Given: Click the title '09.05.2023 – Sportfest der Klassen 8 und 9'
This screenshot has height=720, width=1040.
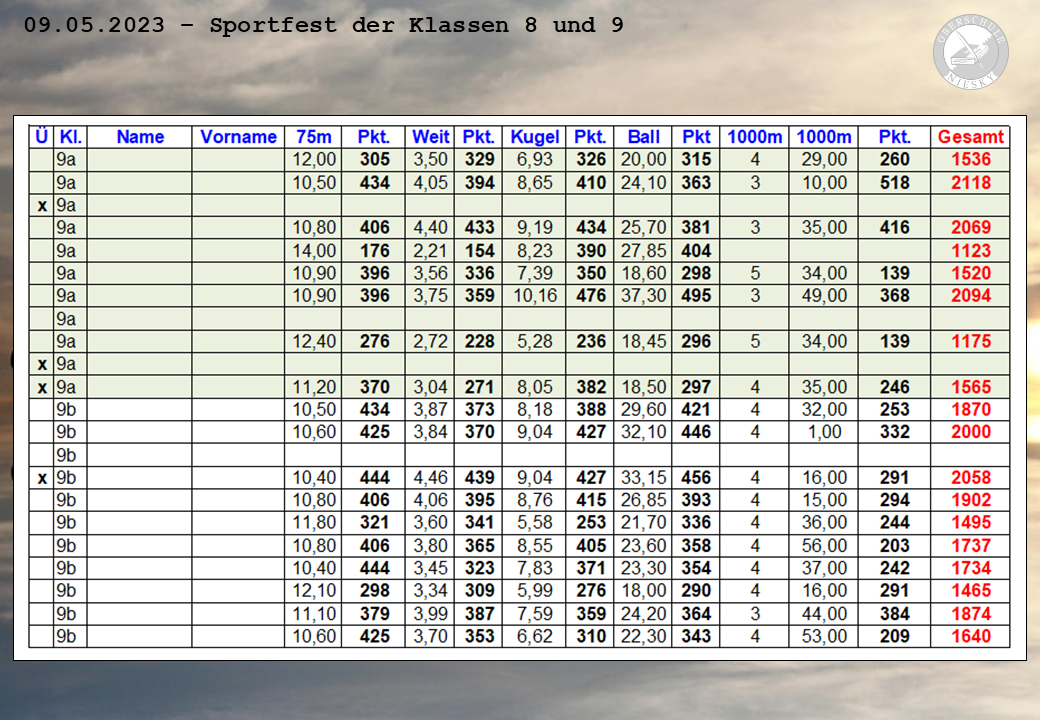Looking at the screenshot, I should 324,25.
